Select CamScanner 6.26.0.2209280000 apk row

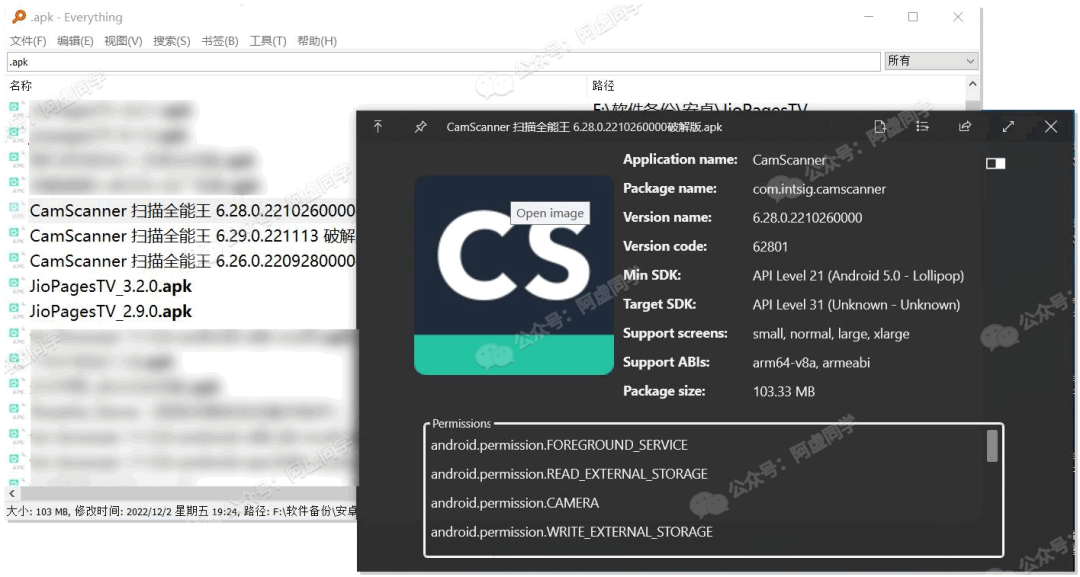pos(192,261)
